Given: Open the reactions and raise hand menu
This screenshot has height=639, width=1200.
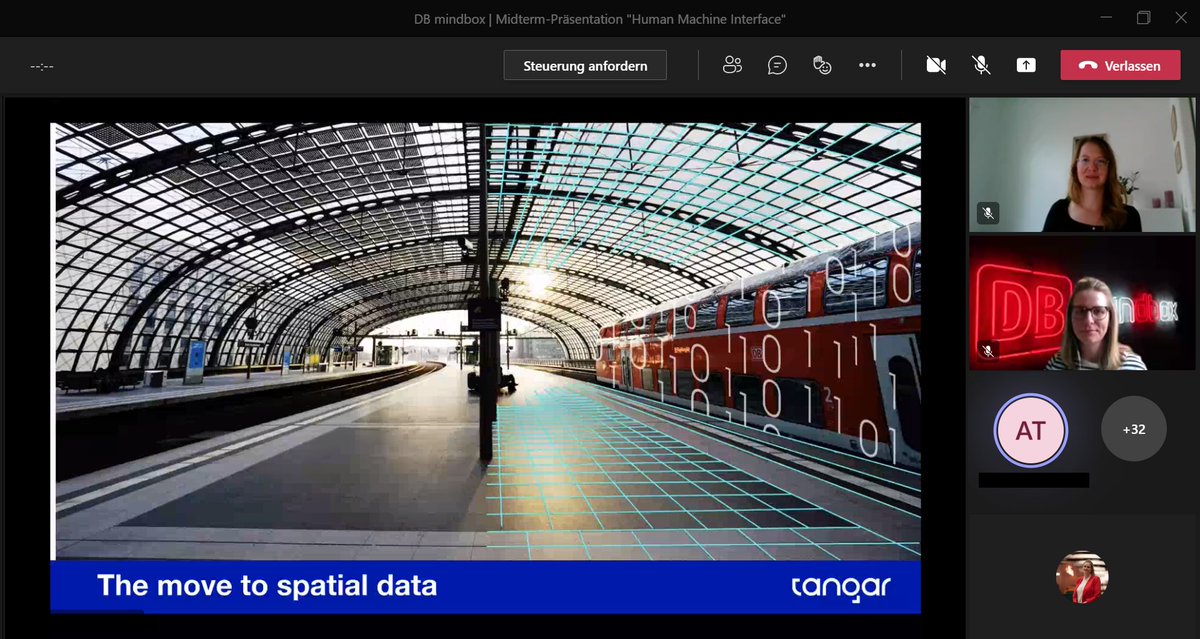Looking at the screenshot, I should pyautogui.click(x=822, y=65).
